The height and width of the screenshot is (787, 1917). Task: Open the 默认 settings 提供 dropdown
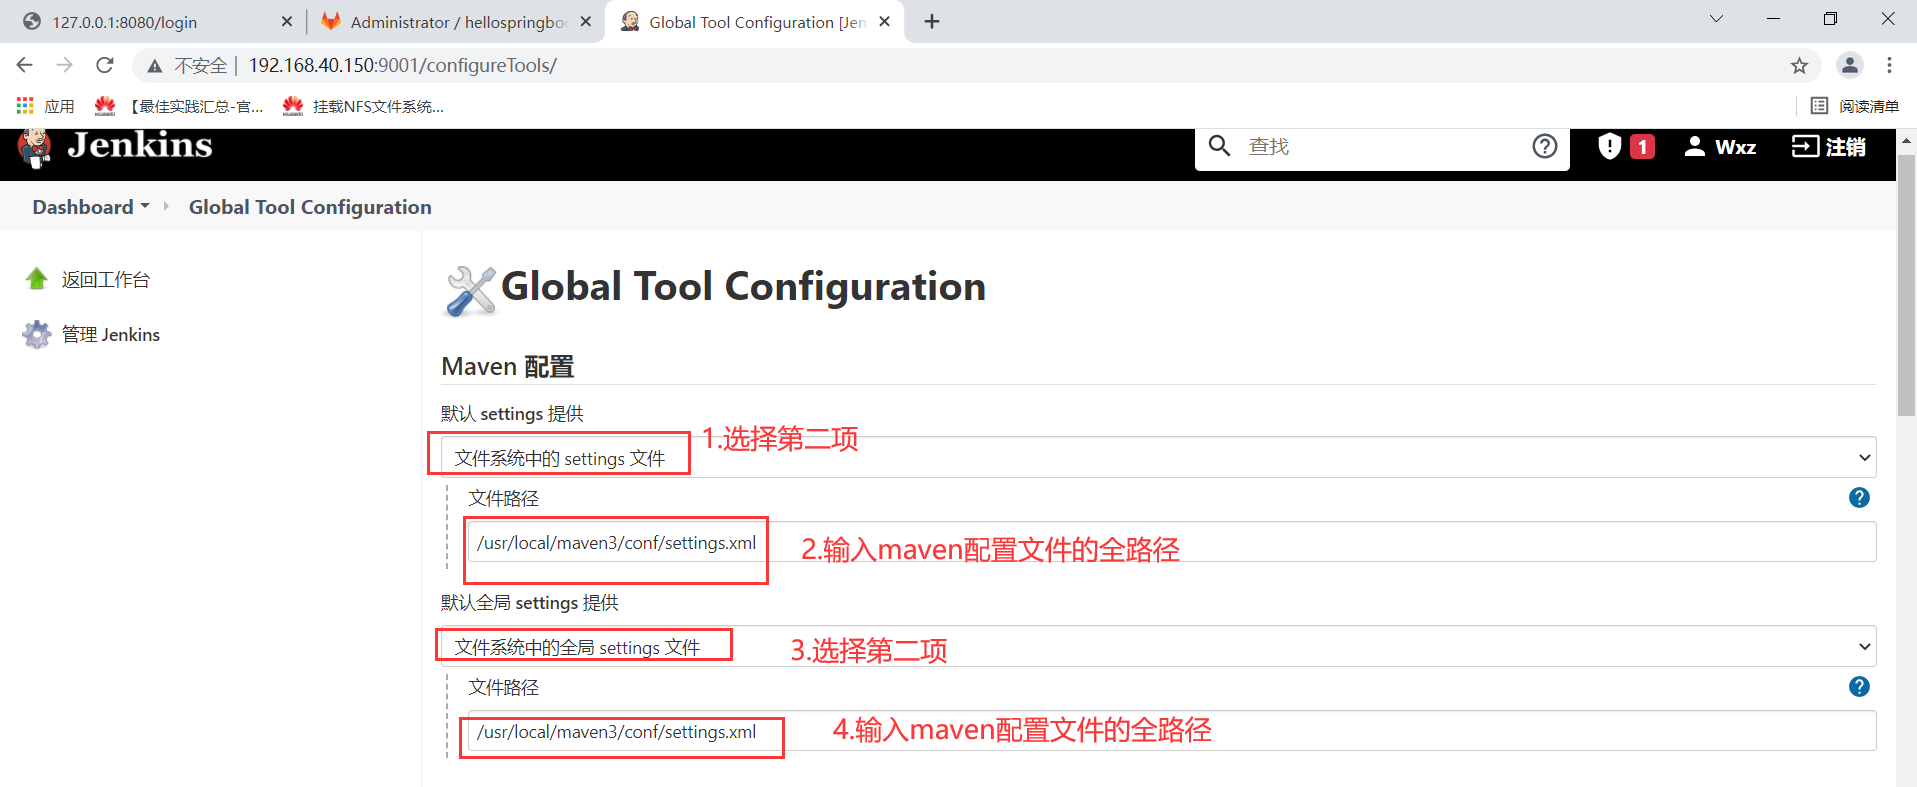coord(1158,458)
